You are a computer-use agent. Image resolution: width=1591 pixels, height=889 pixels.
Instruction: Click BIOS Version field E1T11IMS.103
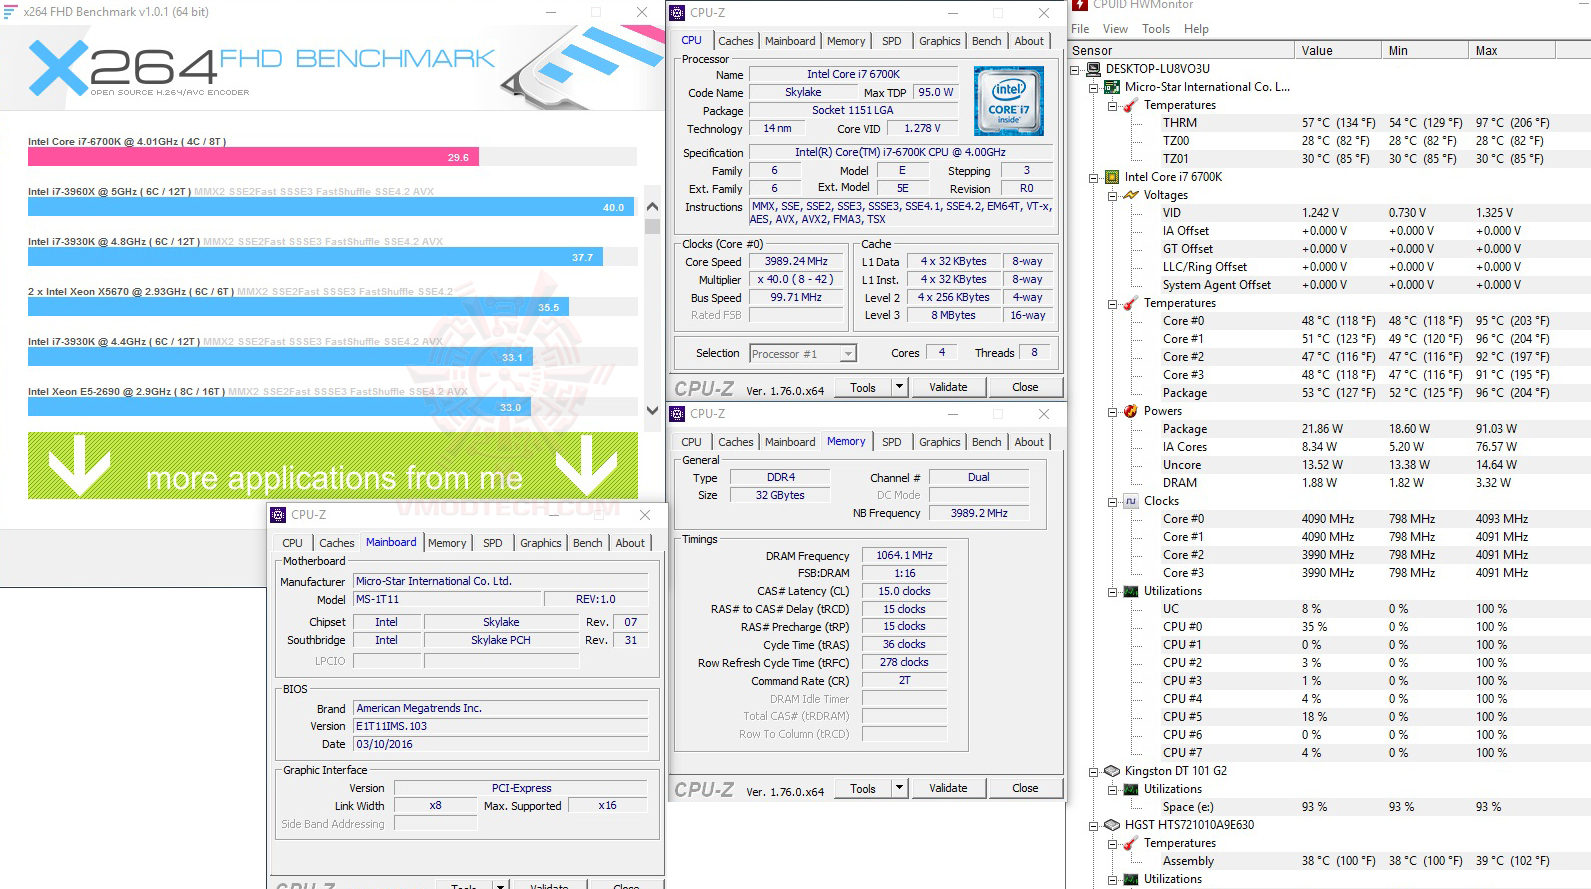pos(501,726)
